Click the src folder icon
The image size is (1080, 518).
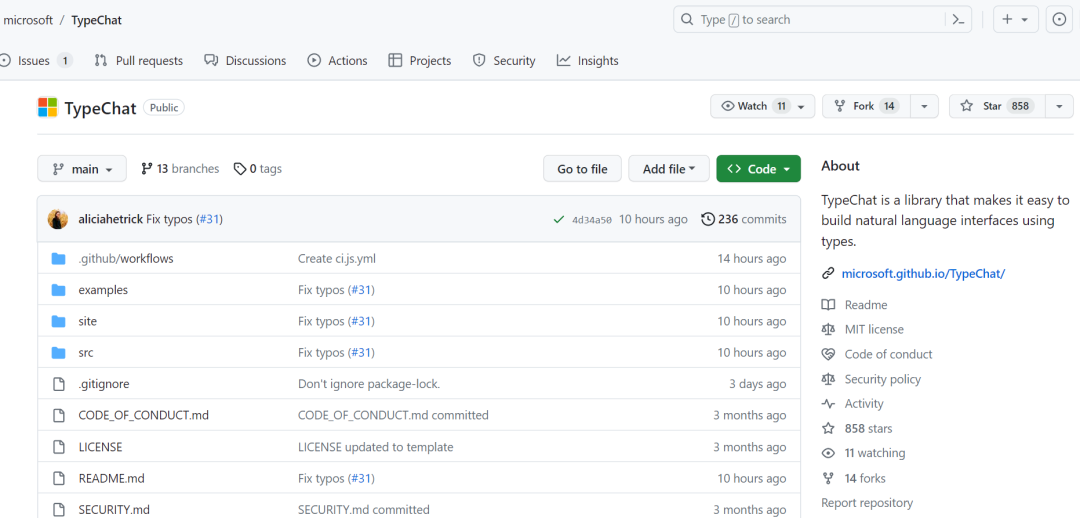click(59, 353)
